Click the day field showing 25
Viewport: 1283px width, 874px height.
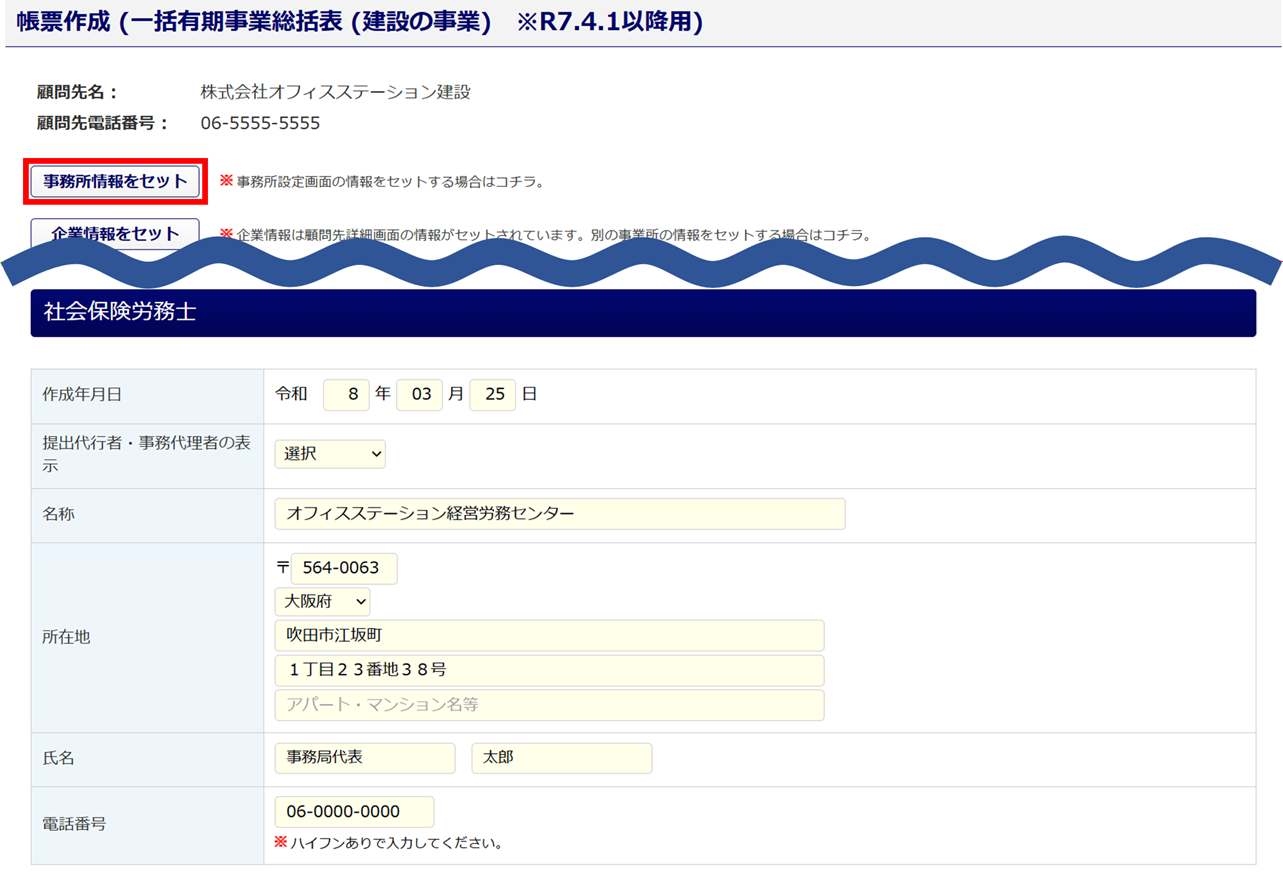(493, 395)
